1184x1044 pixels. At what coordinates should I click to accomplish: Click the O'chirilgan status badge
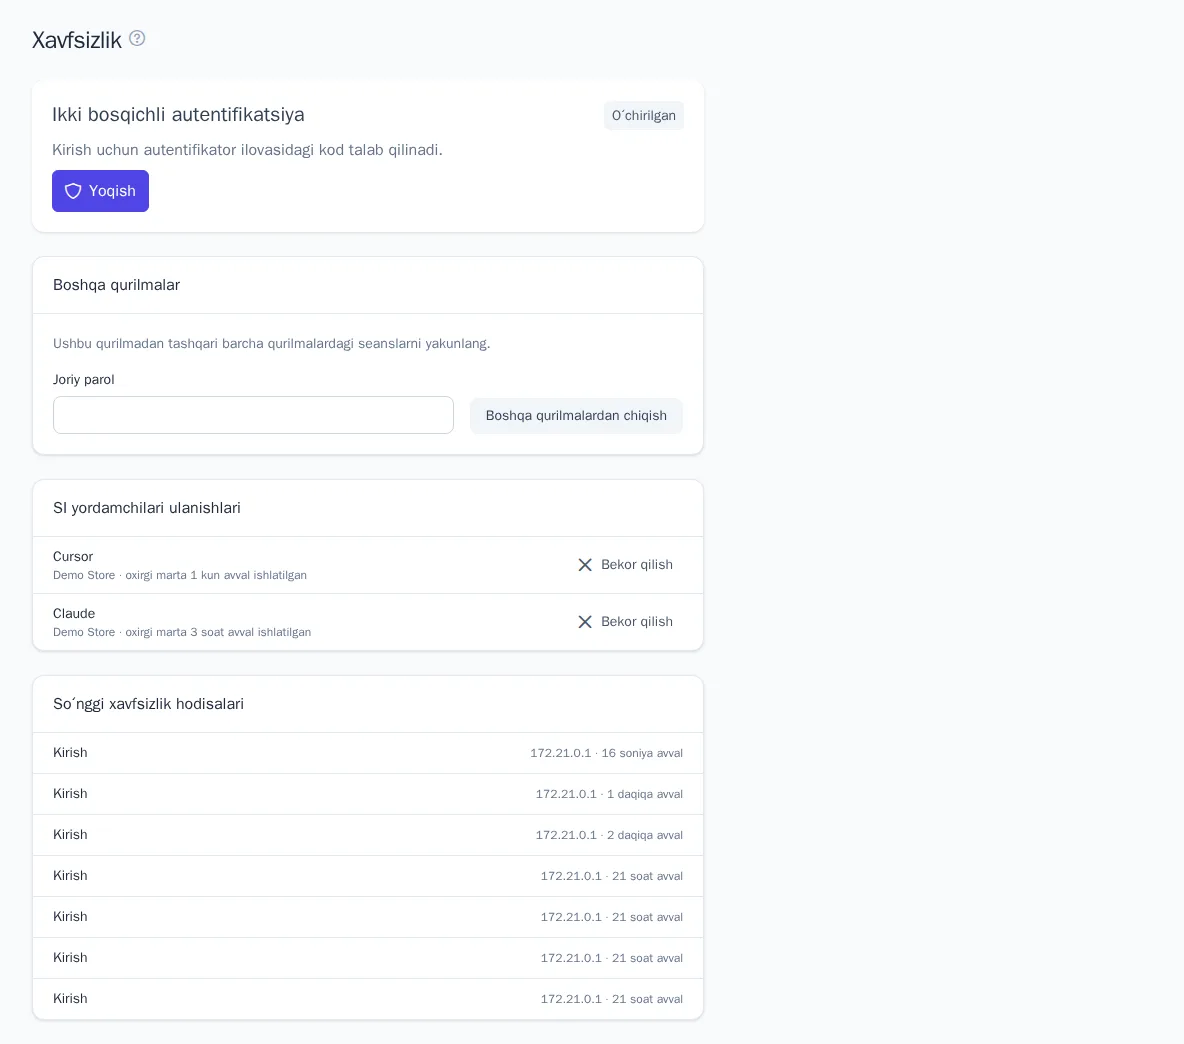[643, 115]
